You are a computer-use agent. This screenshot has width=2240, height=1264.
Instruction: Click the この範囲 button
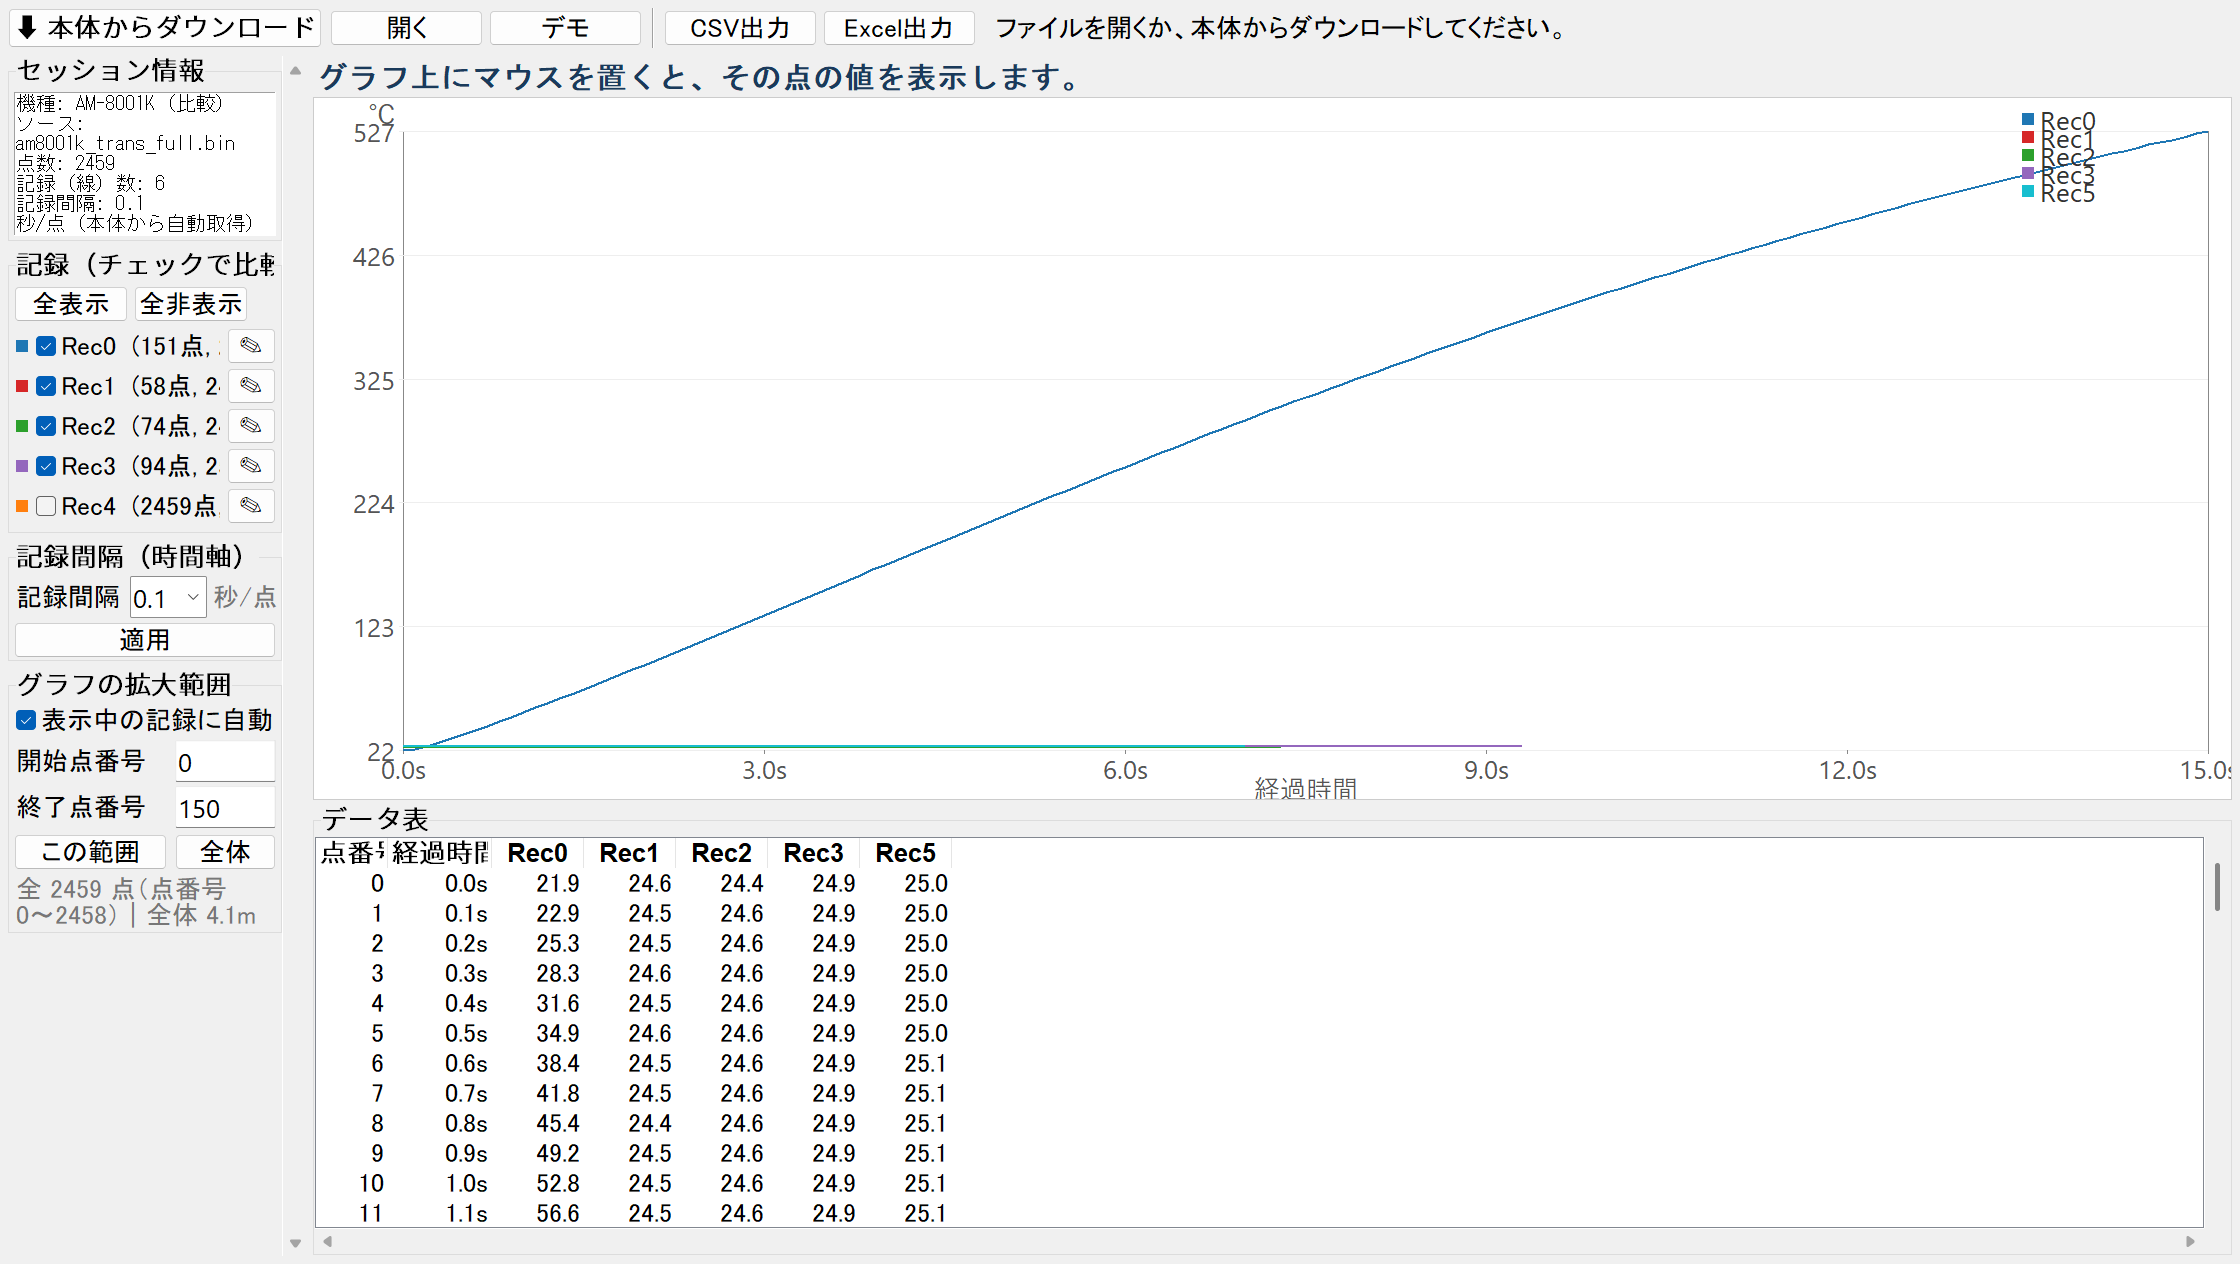point(90,852)
